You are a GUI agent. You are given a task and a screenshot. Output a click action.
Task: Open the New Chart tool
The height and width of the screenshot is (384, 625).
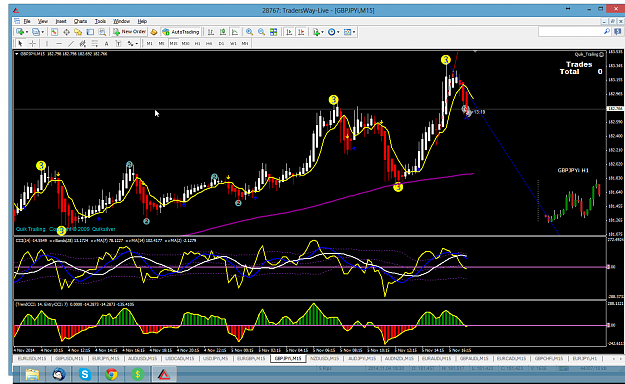click(x=19, y=32)
